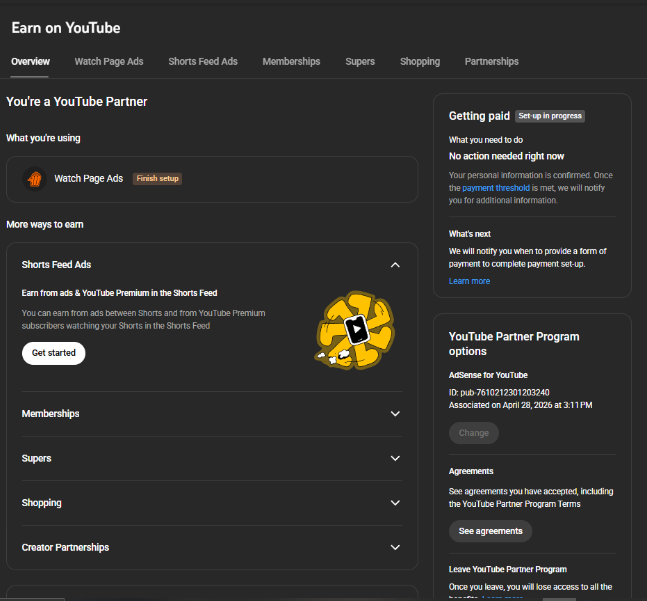
Task: Click the AdSense ID pub-7610212301203240 text
Action: [x=499, y=393]
